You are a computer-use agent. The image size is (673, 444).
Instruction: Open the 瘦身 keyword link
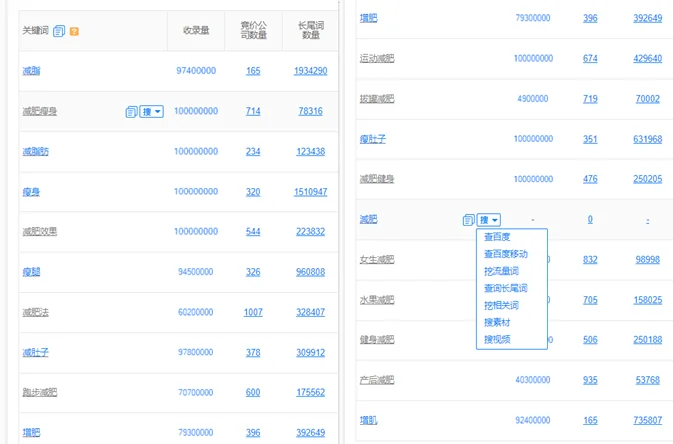click(x=31, y=192)
